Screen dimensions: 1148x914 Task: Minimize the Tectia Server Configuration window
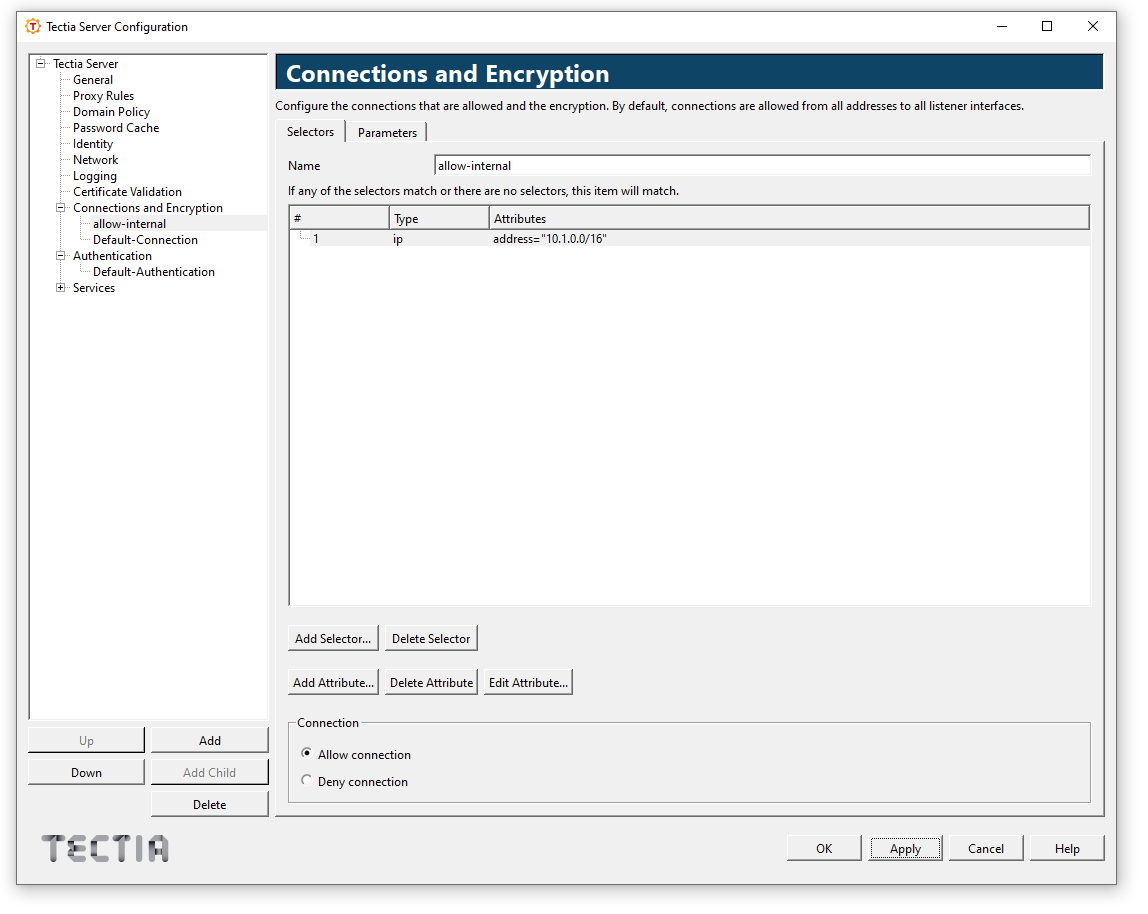1002,26
